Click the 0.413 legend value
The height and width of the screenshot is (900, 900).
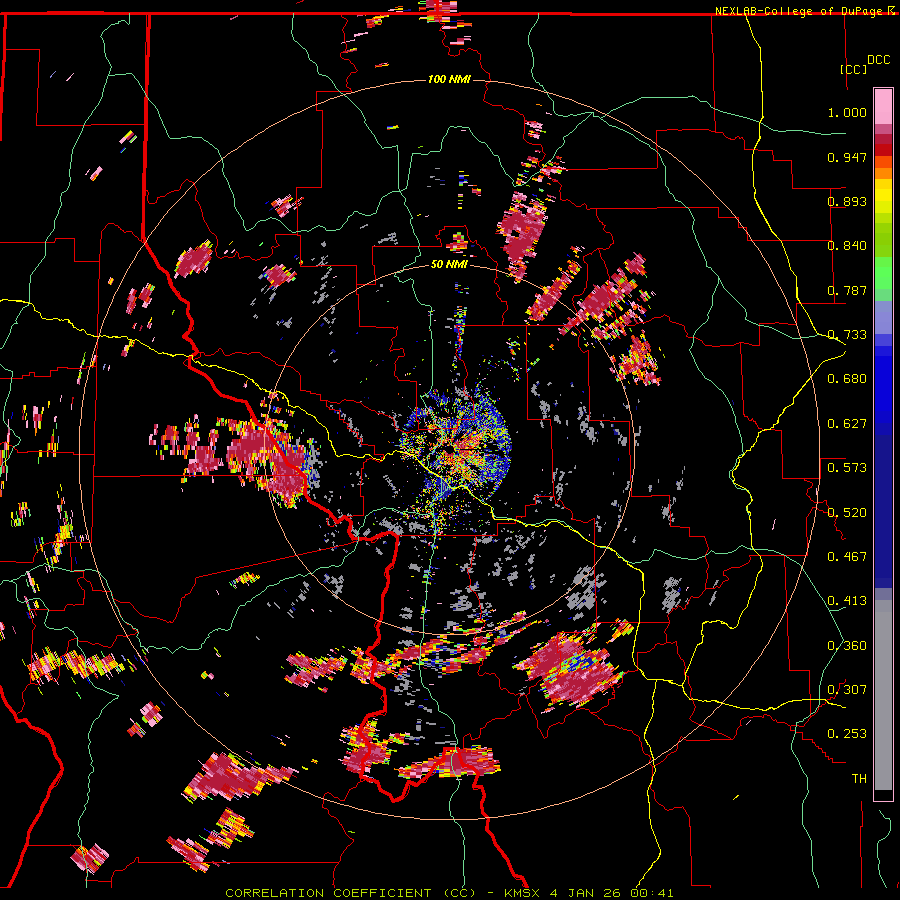click(847, 601)
